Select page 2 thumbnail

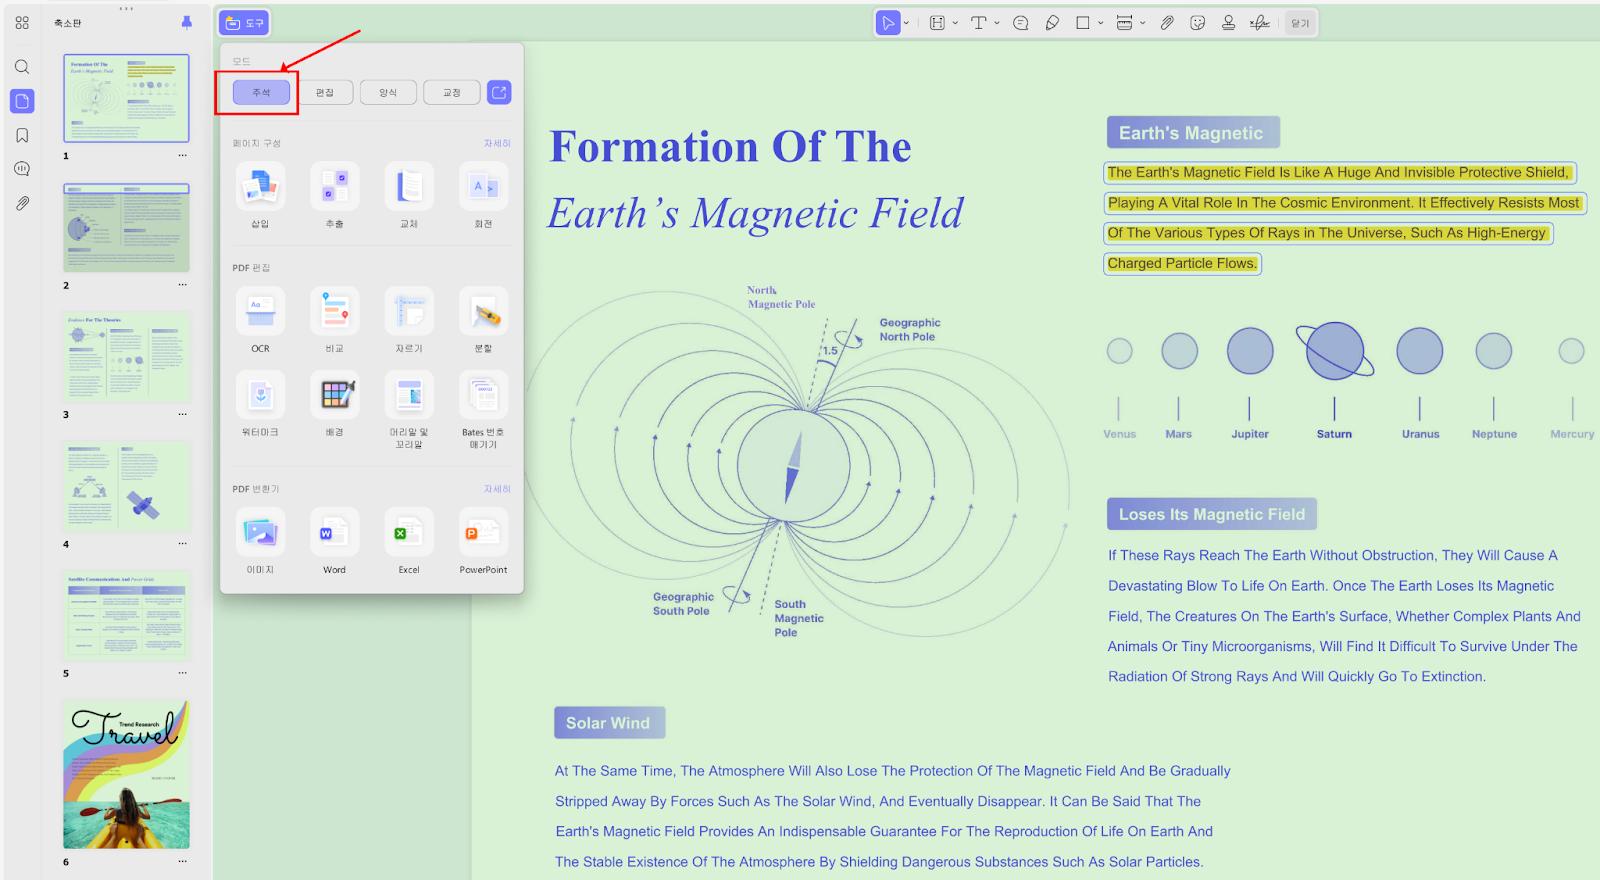pyautogui.click(x=126, y=228)
